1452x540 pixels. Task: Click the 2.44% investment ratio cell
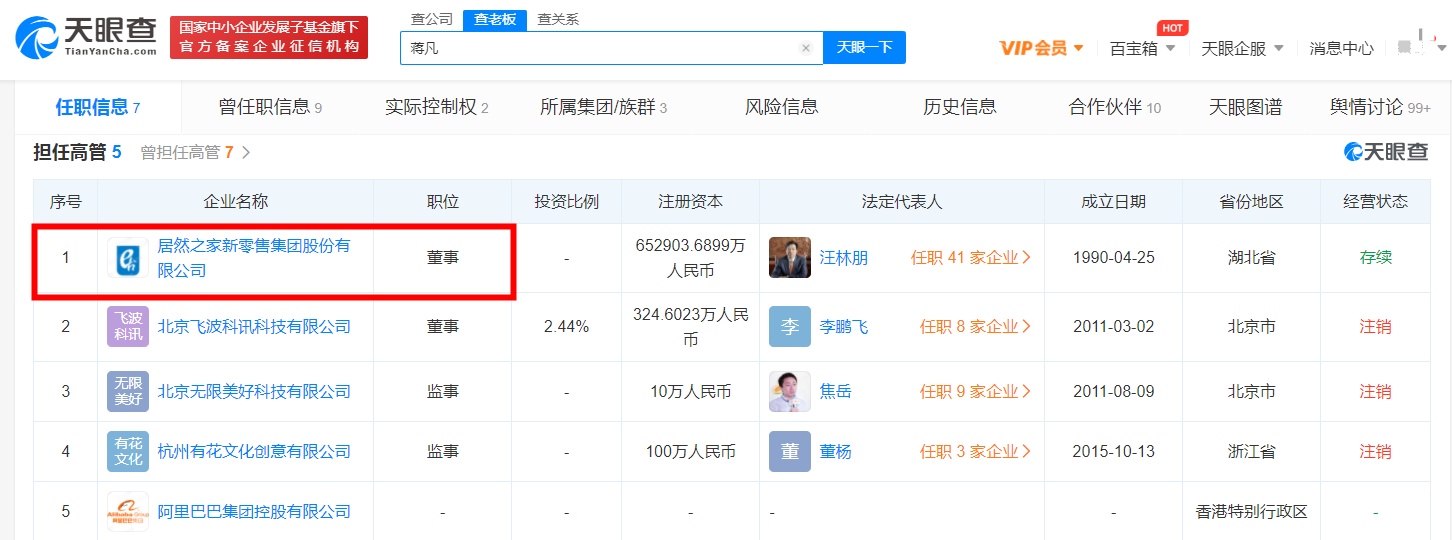[566, 327]
